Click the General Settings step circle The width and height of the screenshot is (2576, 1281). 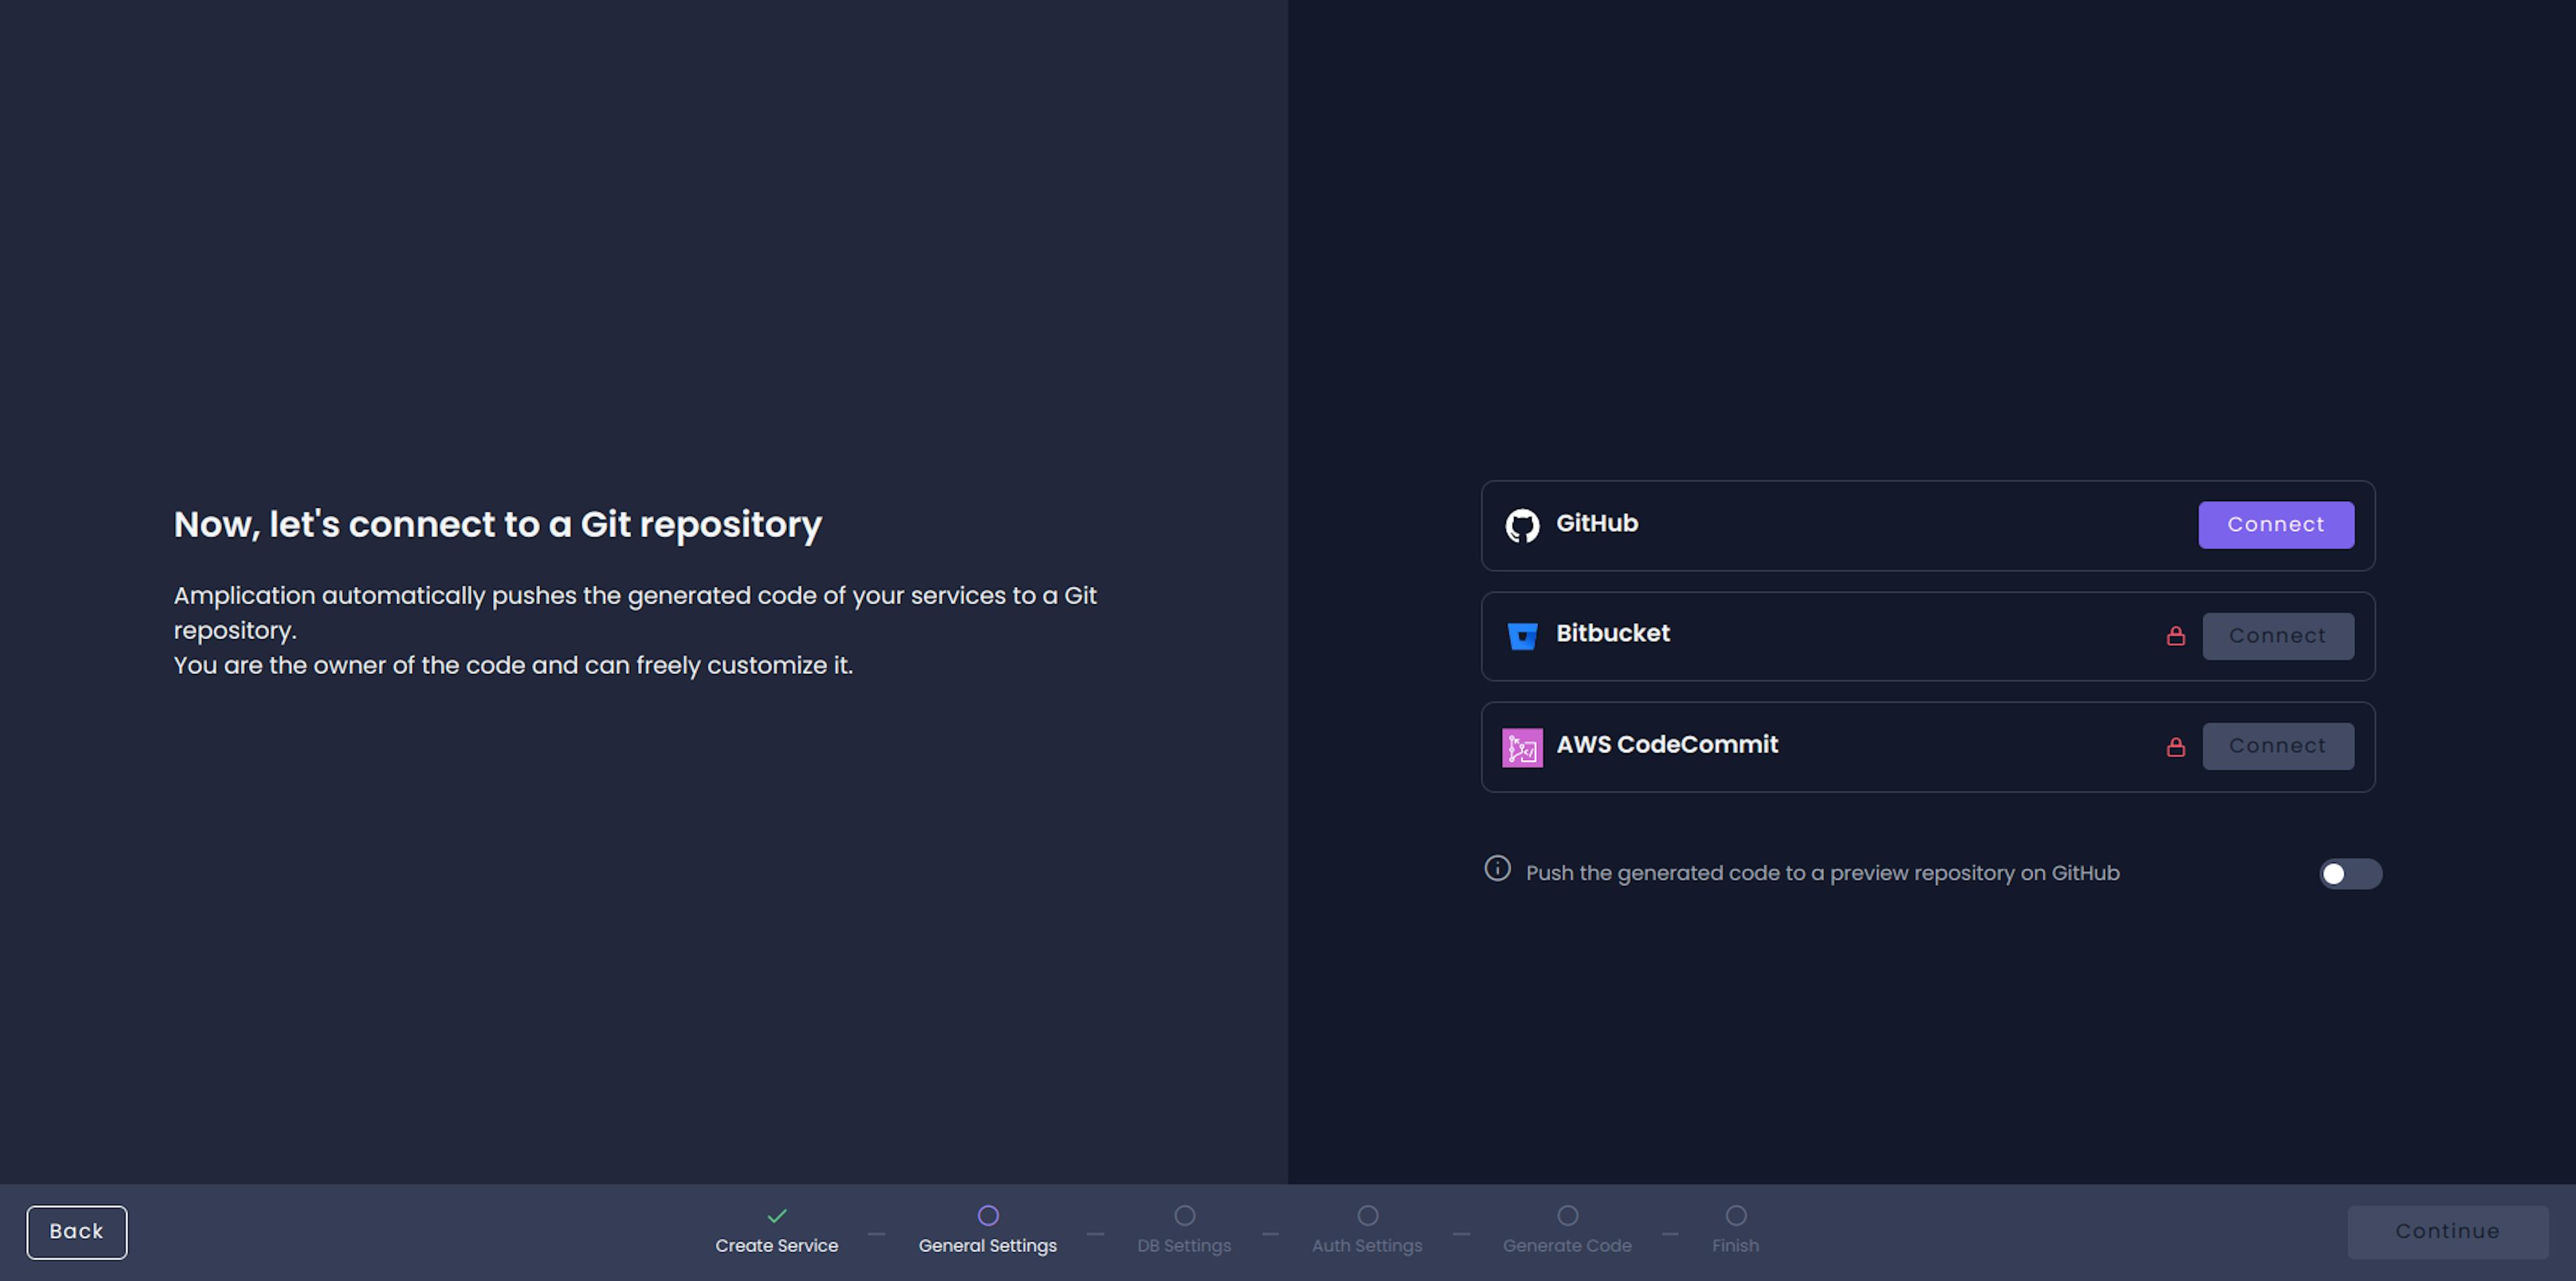988,1216
